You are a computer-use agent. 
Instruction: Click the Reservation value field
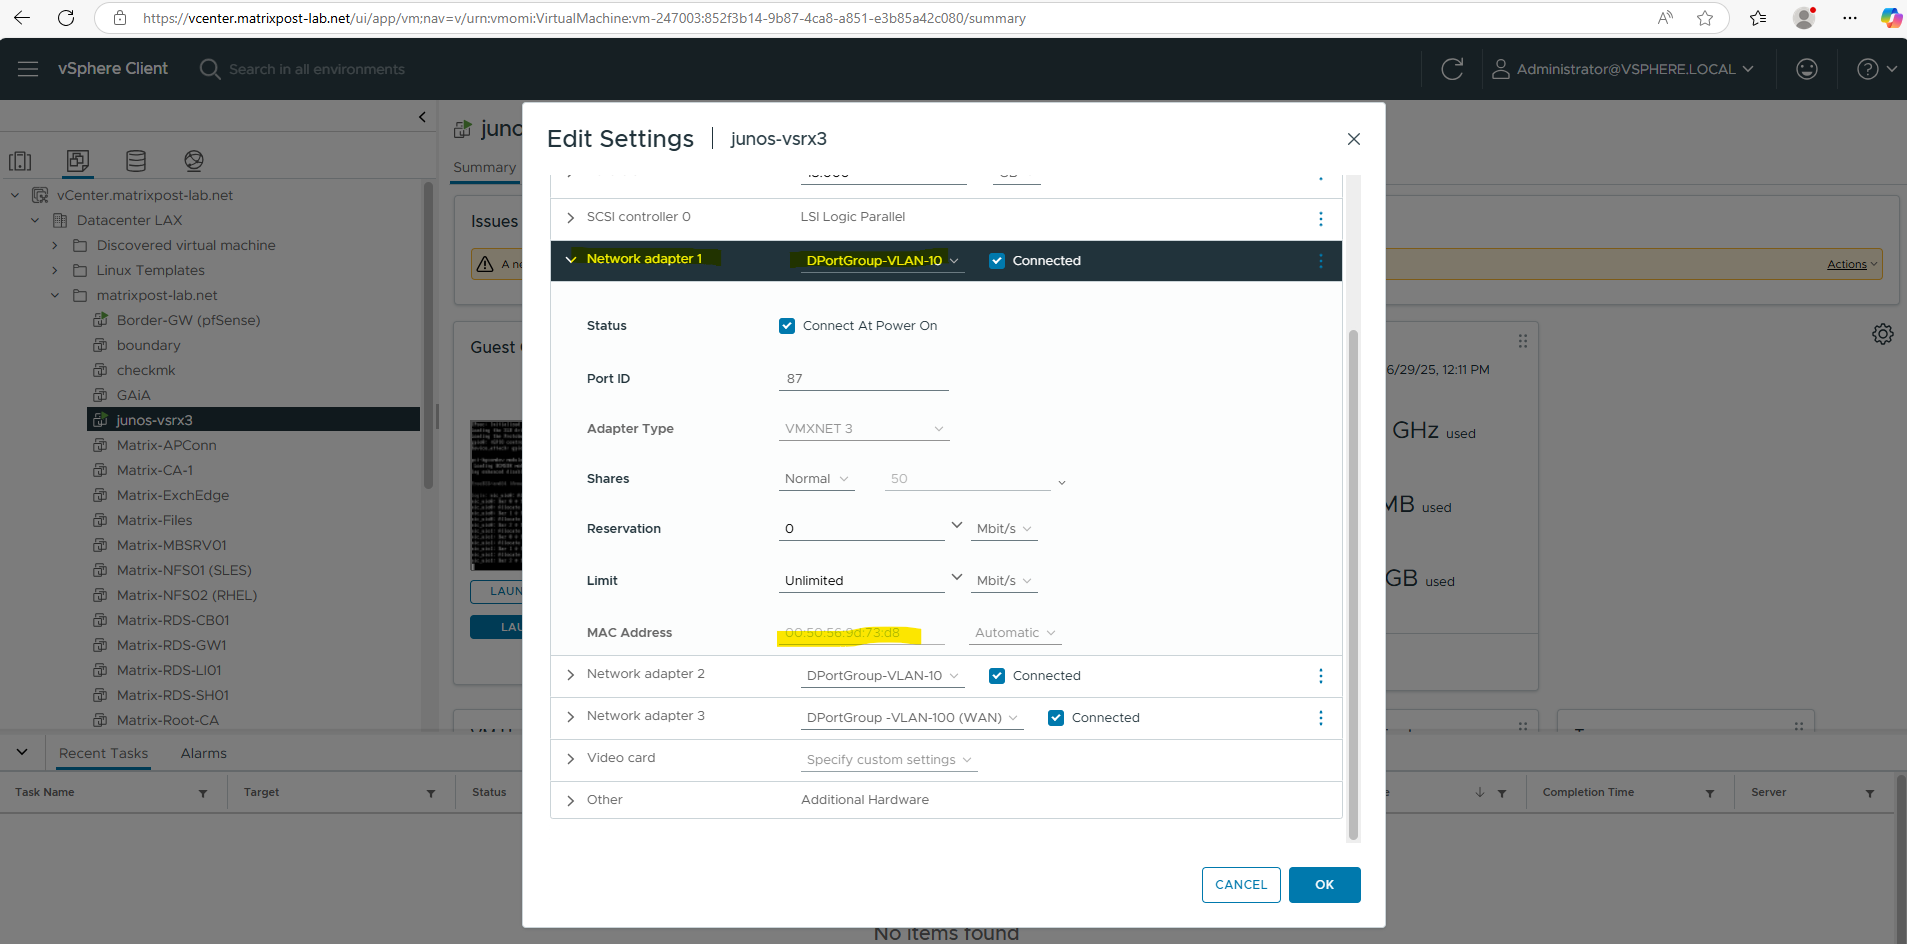point(862,529)
